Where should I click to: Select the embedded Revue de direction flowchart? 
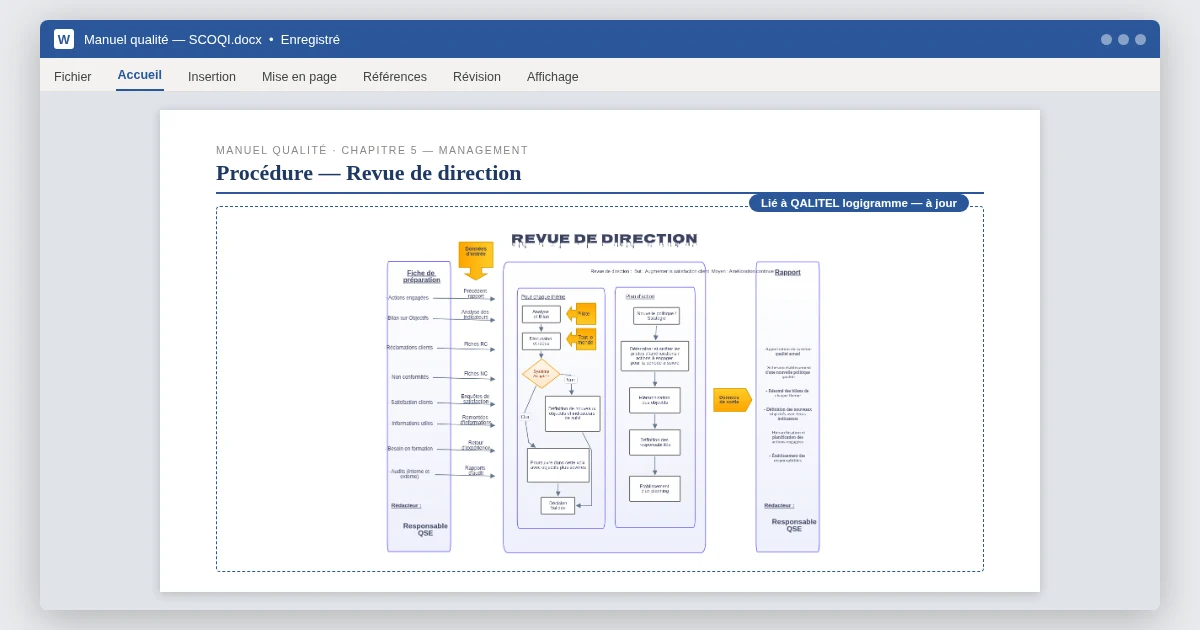click(x=600, y=390)
